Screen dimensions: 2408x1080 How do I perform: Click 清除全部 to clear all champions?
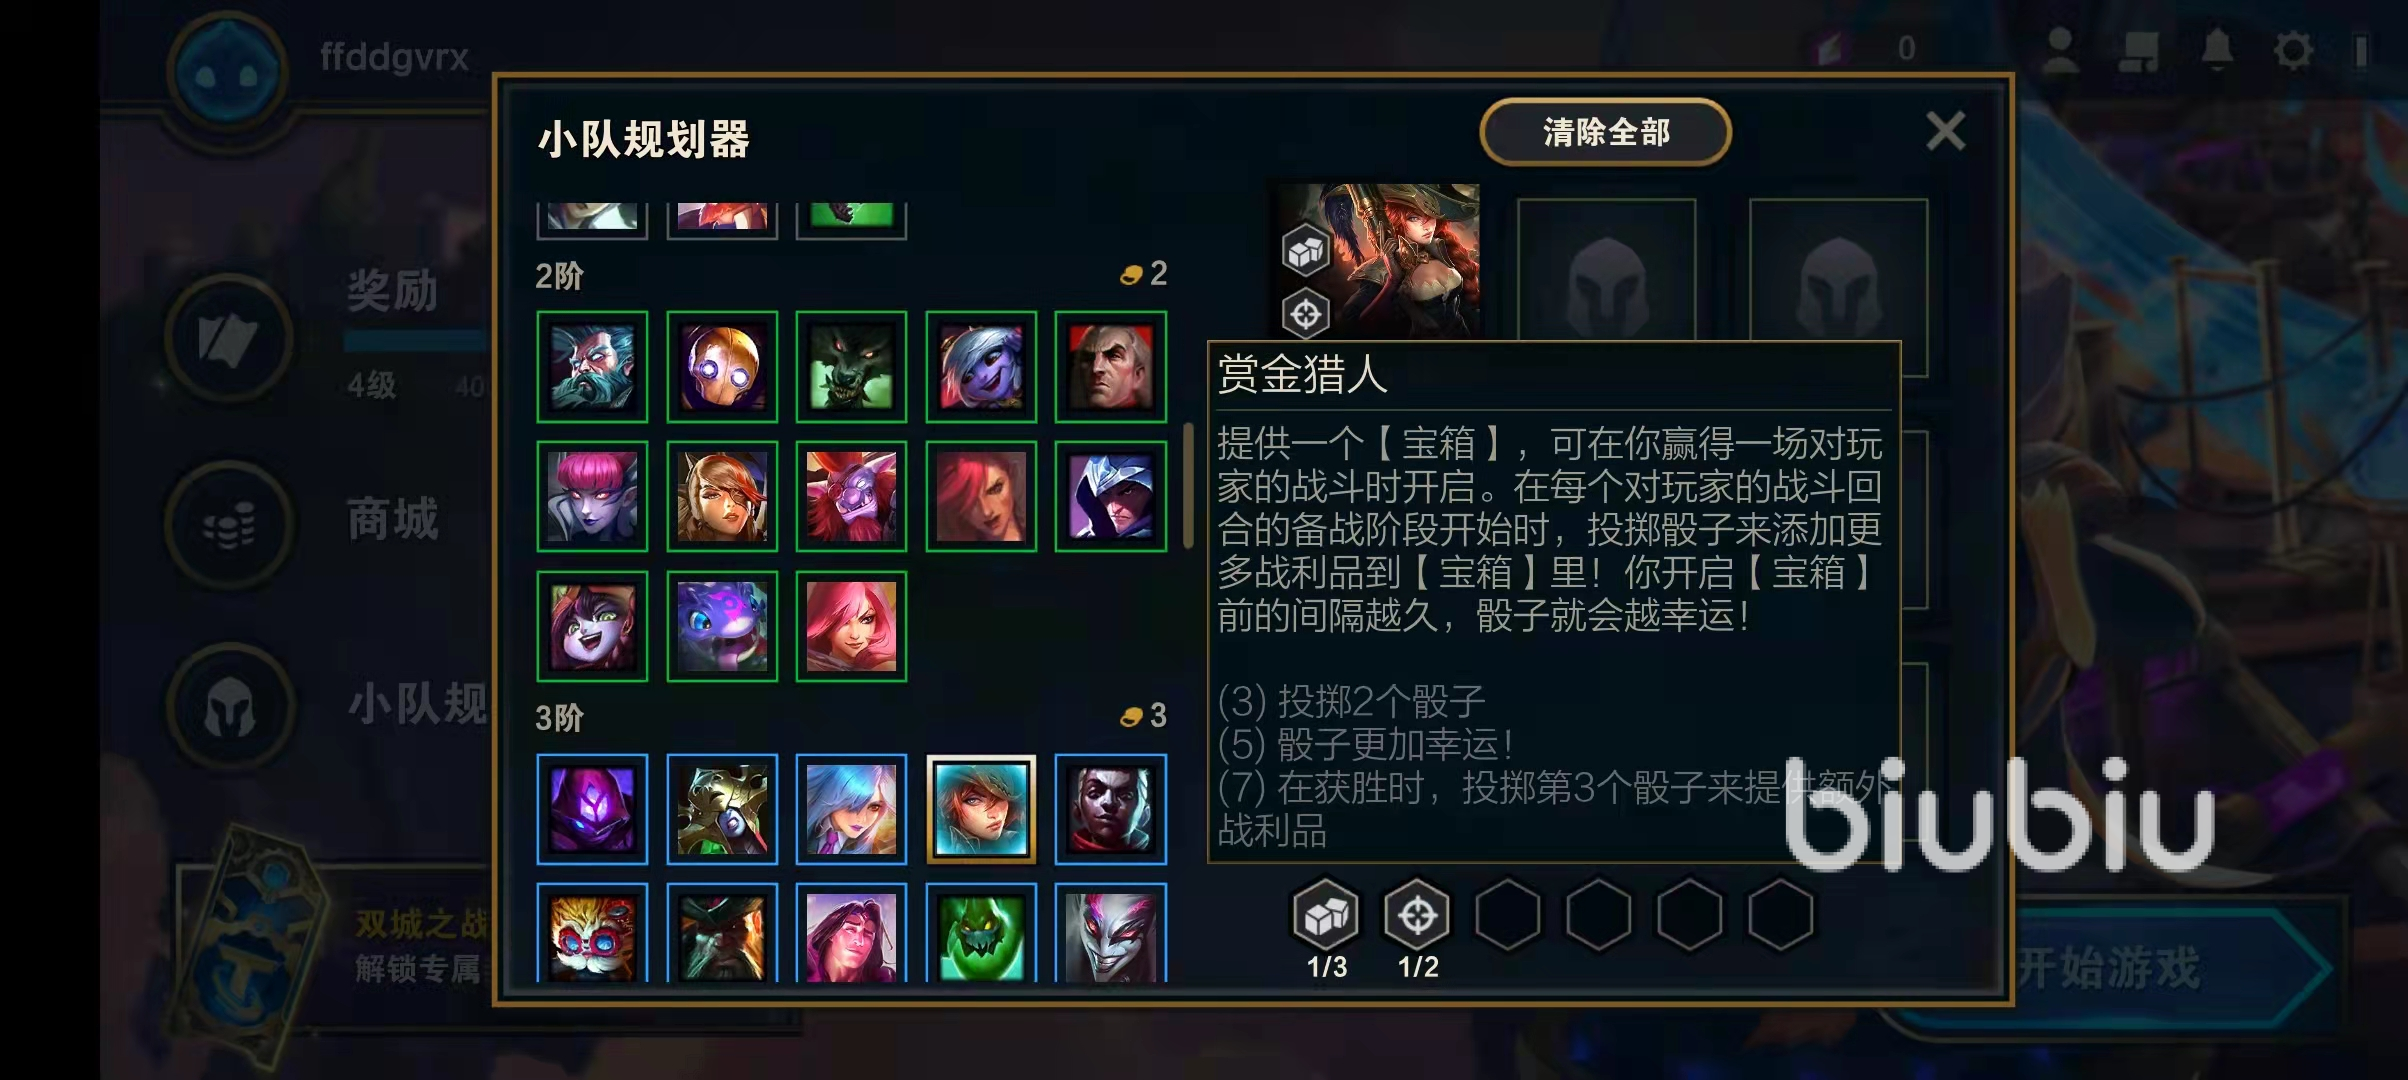[x=1605, y=132]
